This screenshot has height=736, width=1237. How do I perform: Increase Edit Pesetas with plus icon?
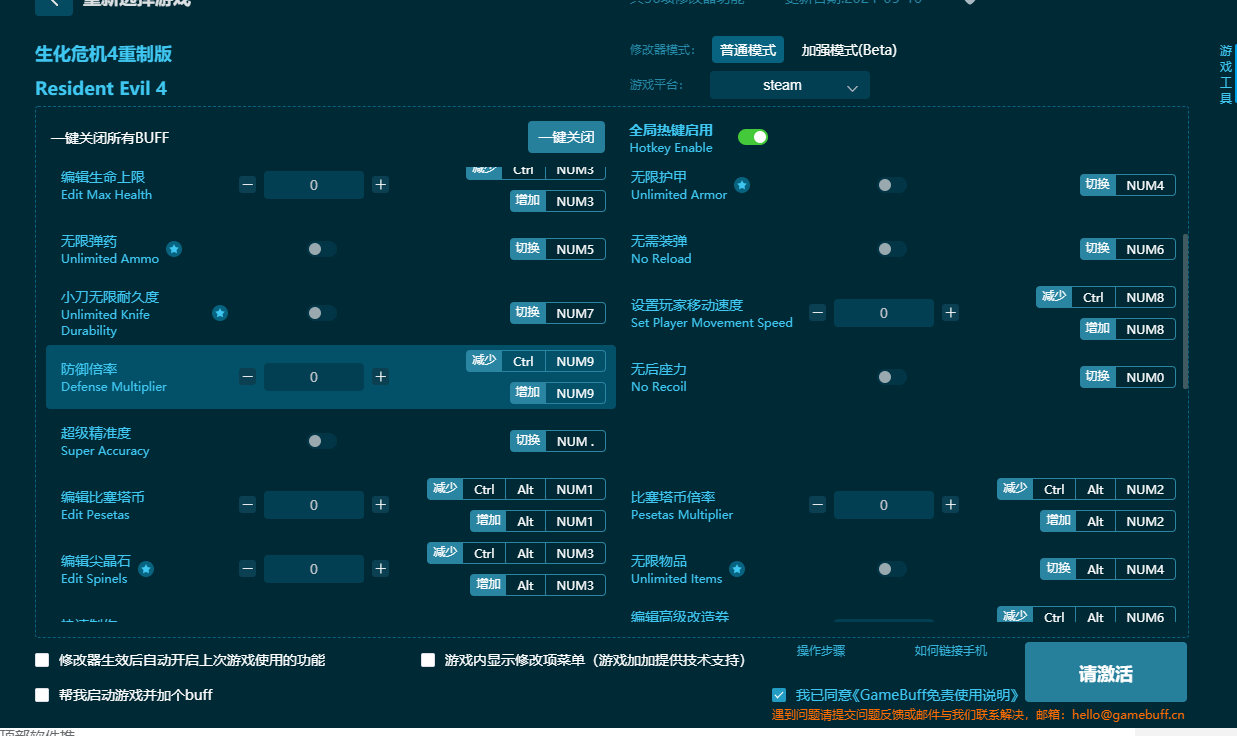[380, 505]
